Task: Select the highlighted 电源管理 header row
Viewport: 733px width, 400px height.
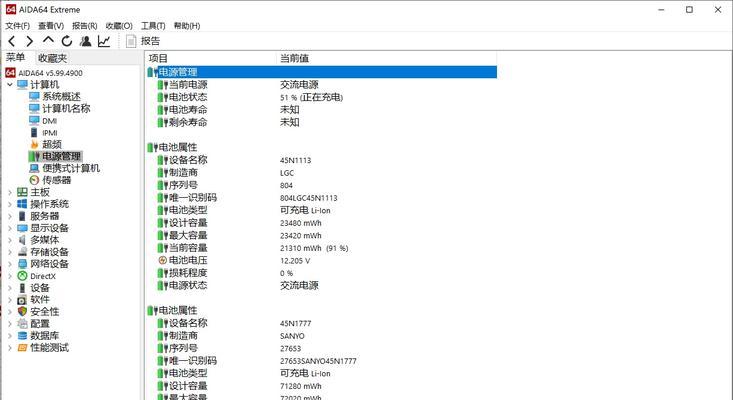Action: click(321, 72)
